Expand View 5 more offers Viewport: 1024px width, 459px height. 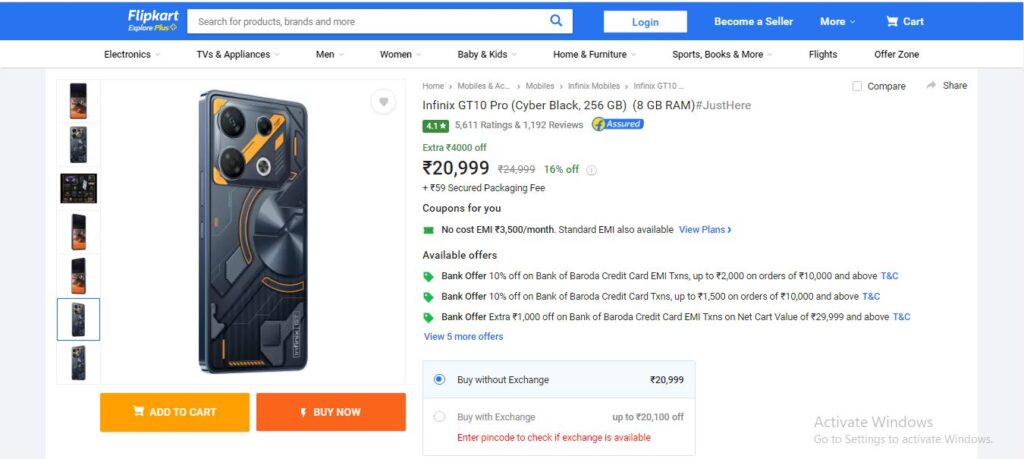(464, 337)
